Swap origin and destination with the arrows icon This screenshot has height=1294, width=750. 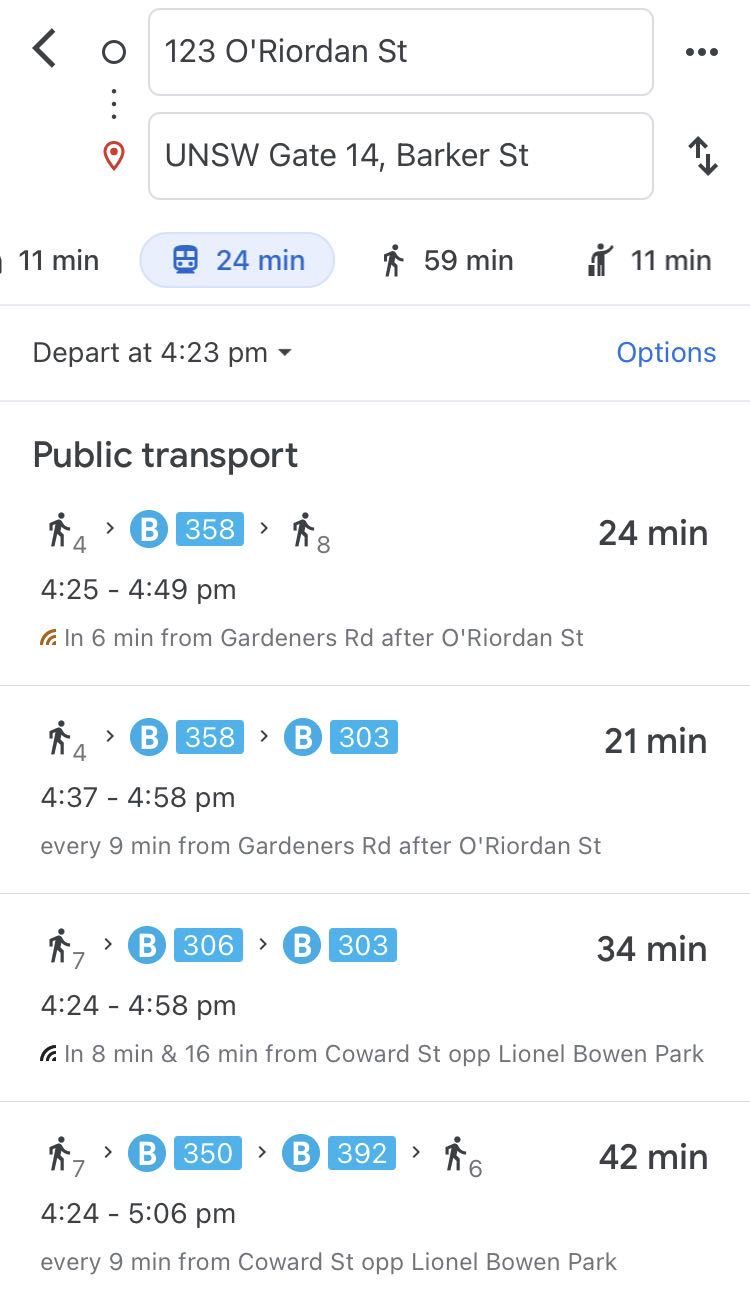[703, 156]
